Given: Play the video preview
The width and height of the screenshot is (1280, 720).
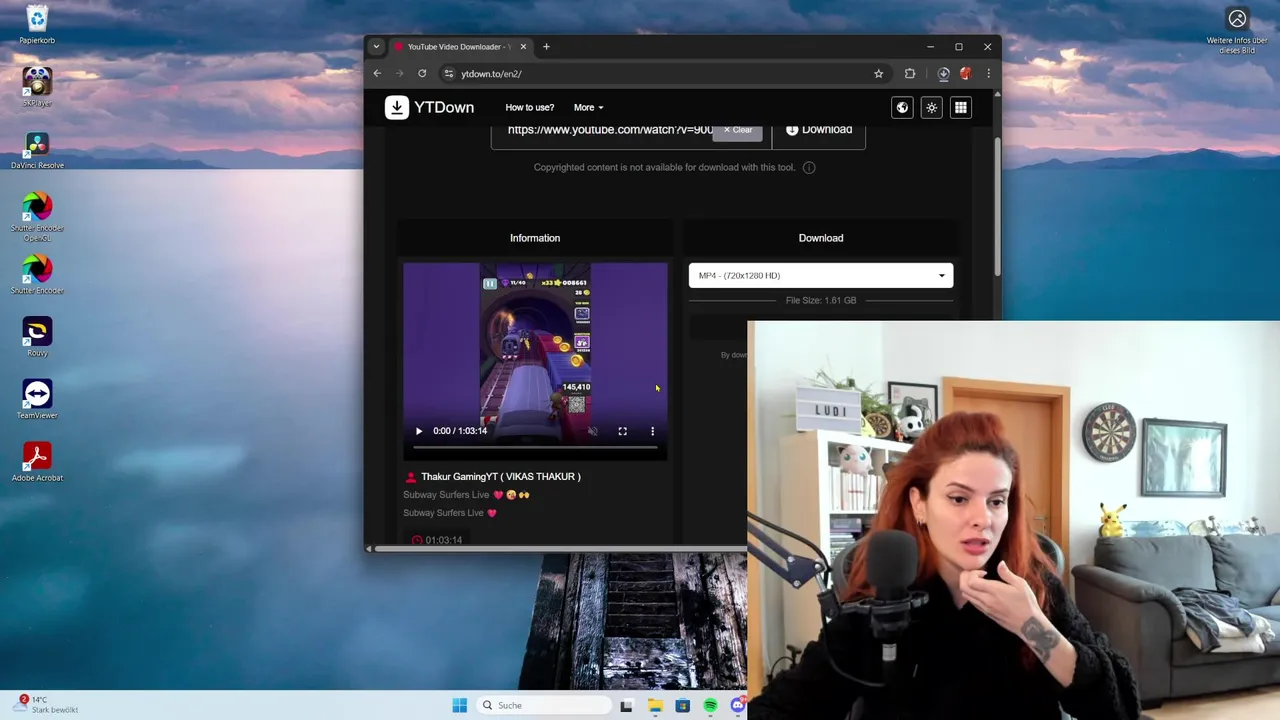Looking at the screenshot, I should coord(419,431).
